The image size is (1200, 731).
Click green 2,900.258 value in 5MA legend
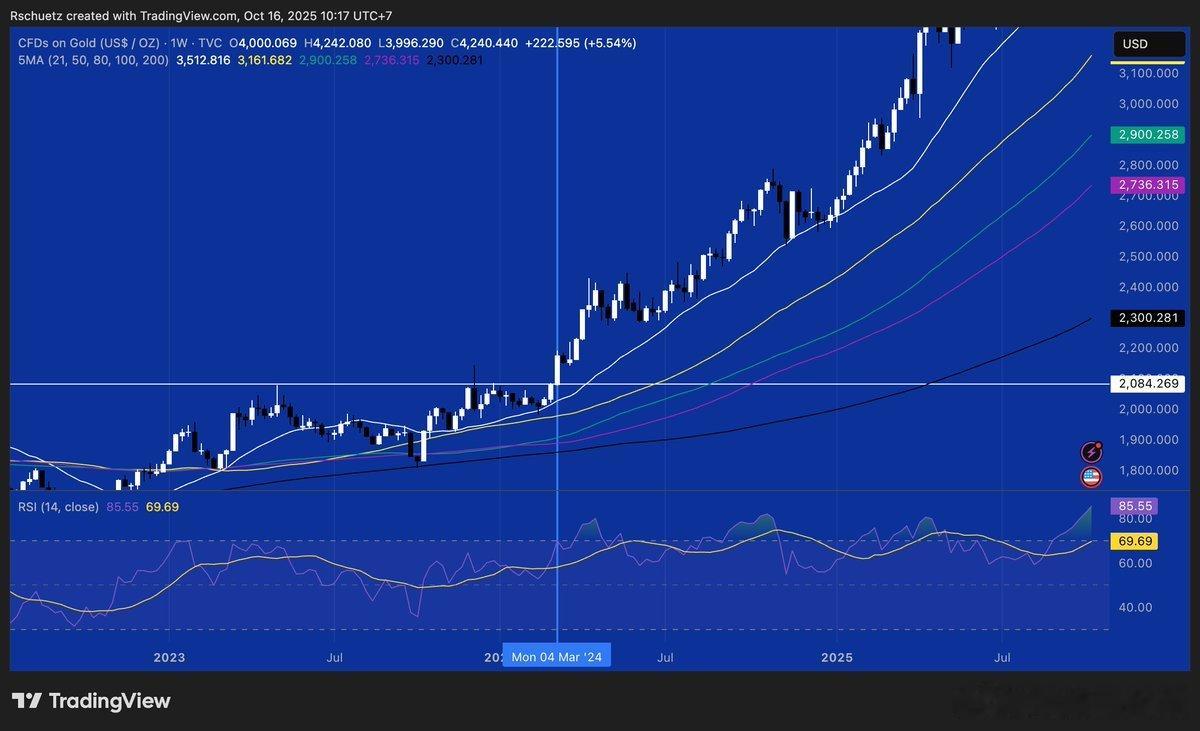pos(327,60)
